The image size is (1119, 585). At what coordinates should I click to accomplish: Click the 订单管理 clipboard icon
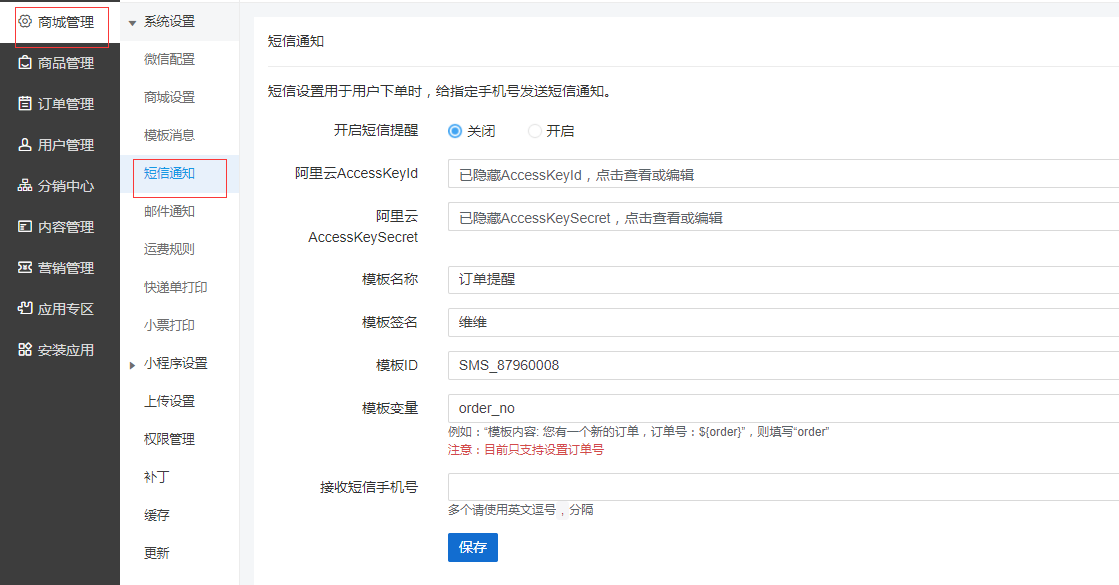pos(26,104)
